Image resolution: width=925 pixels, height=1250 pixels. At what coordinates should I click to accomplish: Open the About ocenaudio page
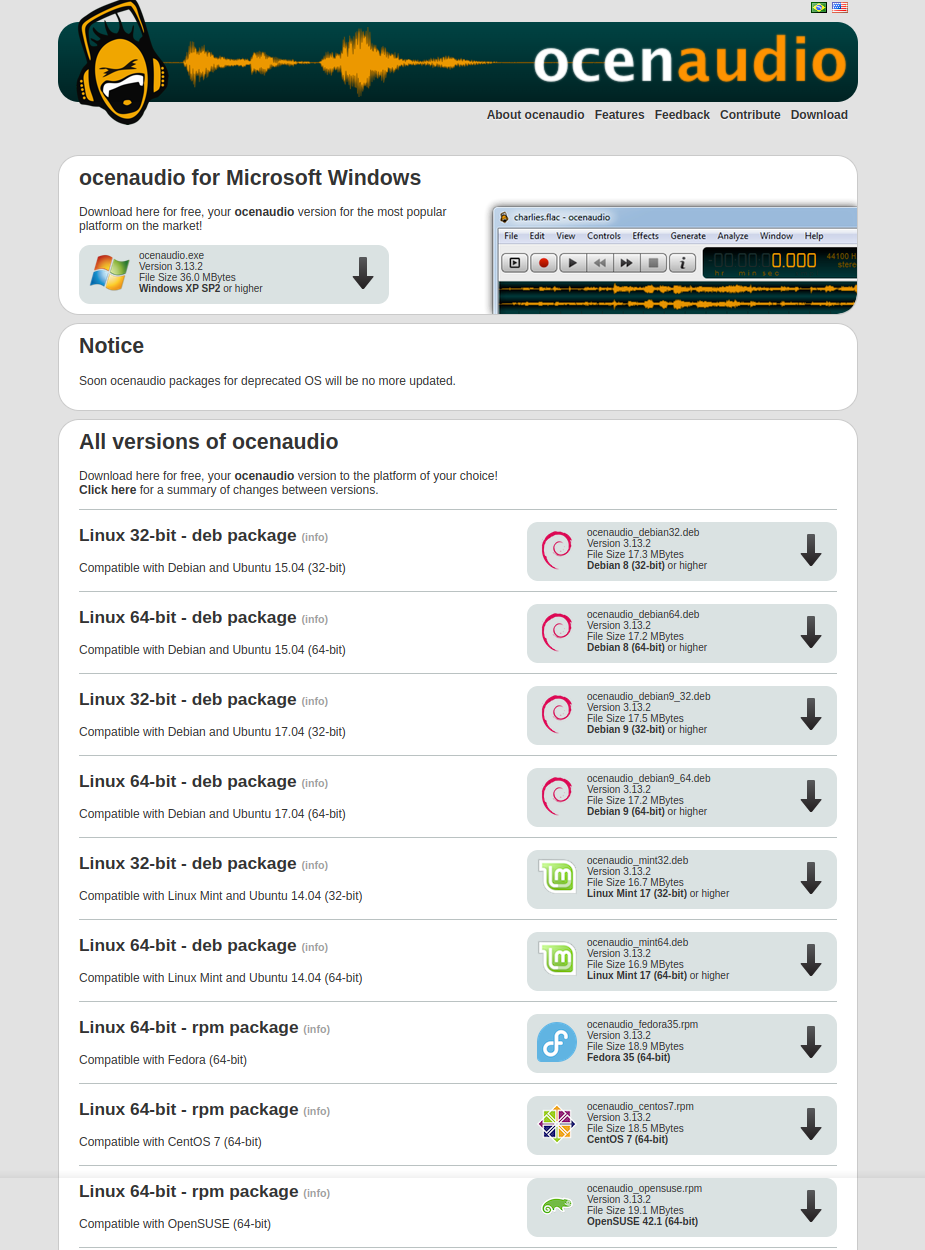[x=536, y=115]
